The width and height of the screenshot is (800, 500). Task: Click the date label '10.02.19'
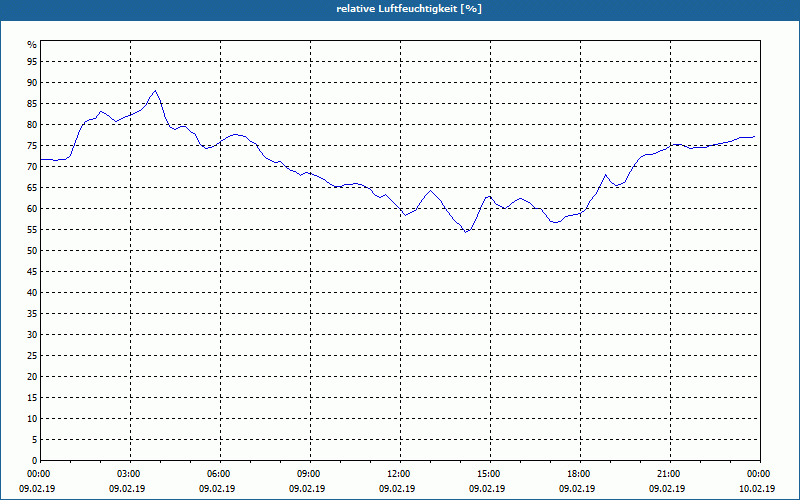[x=757, y=489]
